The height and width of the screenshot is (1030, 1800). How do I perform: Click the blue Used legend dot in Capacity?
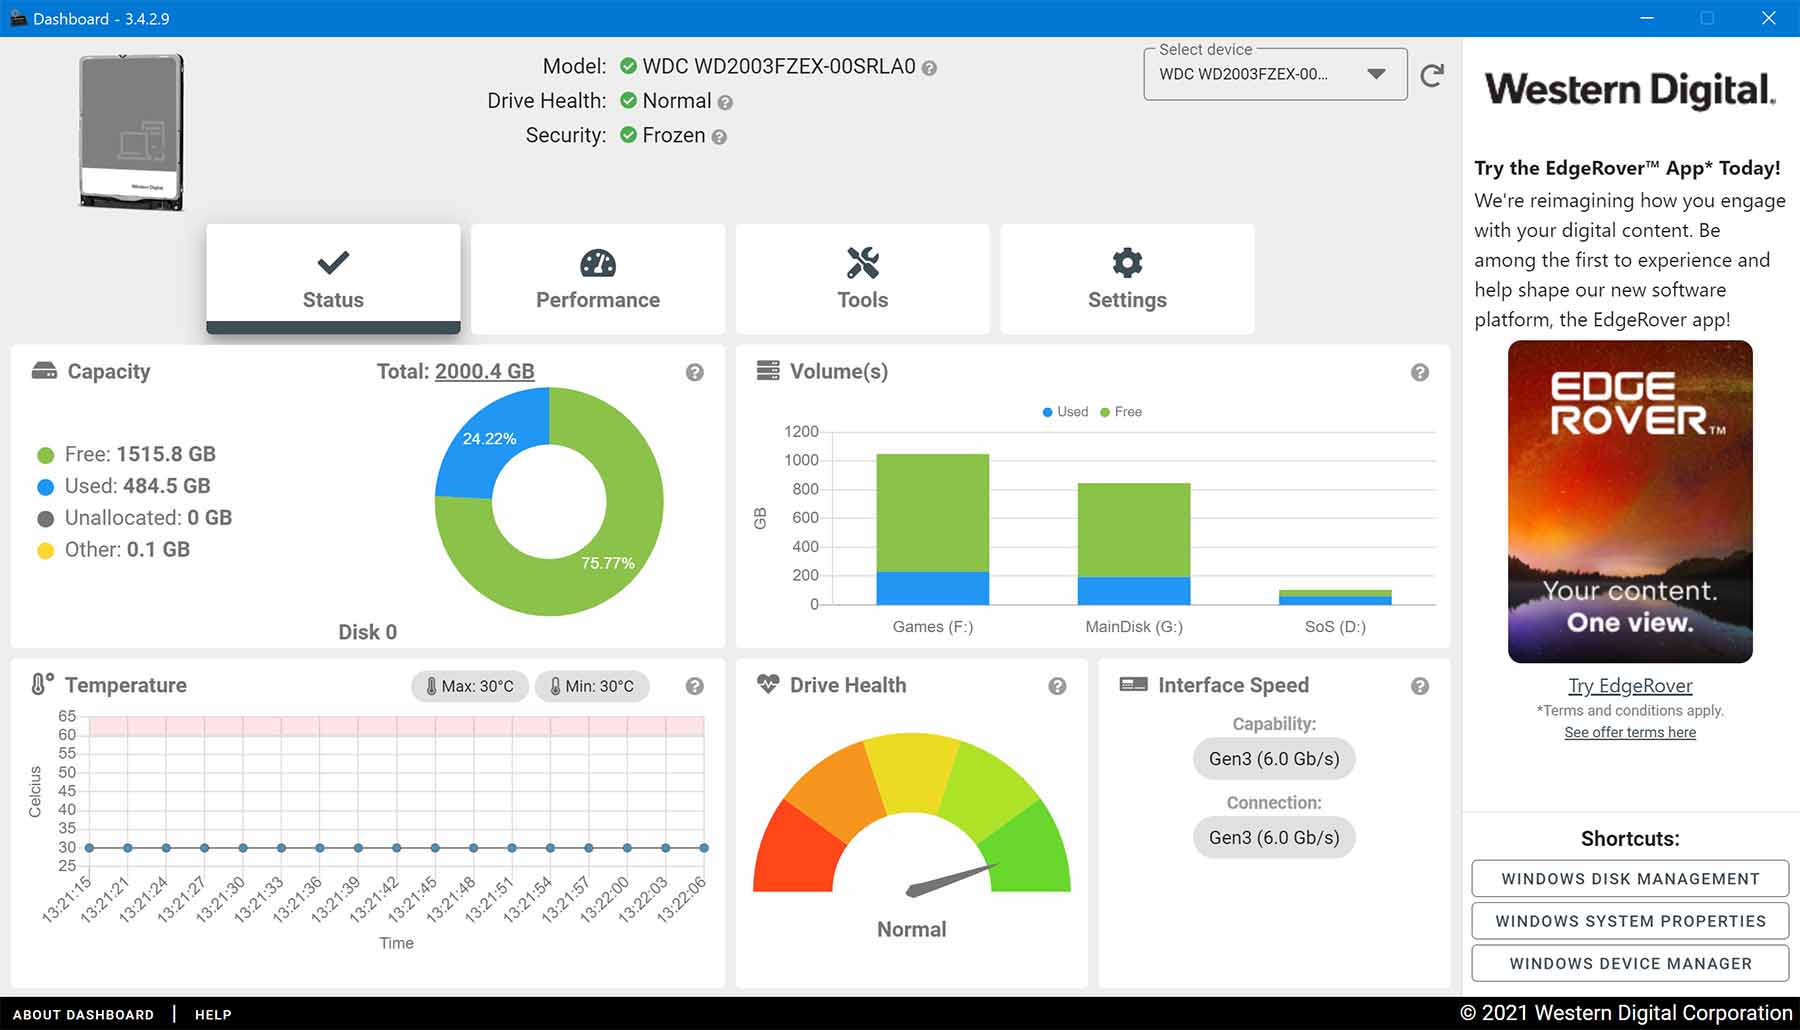tap(45, 487)
